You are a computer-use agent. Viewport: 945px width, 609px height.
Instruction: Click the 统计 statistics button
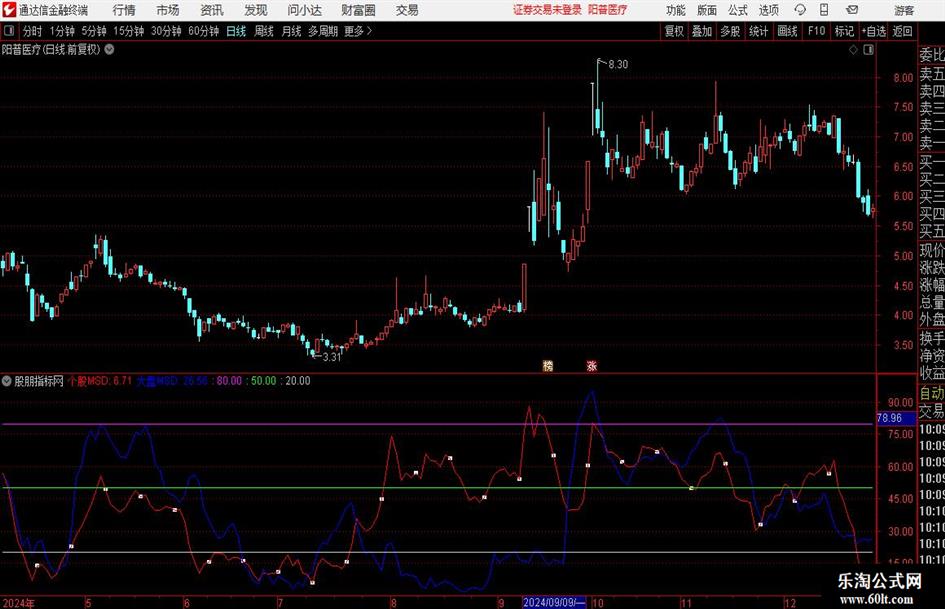[x=758, y=31]
